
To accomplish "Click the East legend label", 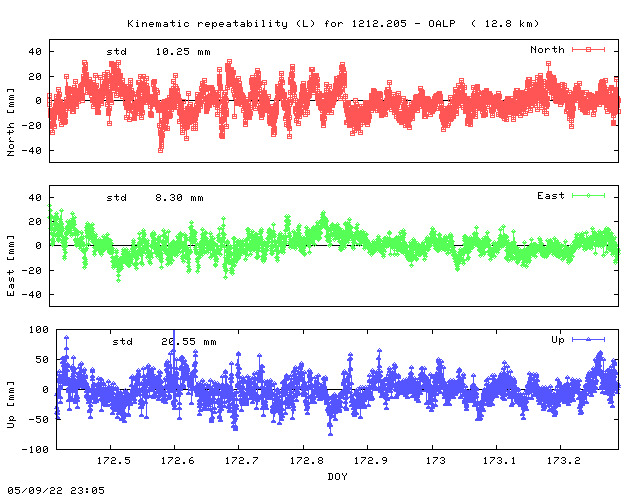I will coord(551,196).
